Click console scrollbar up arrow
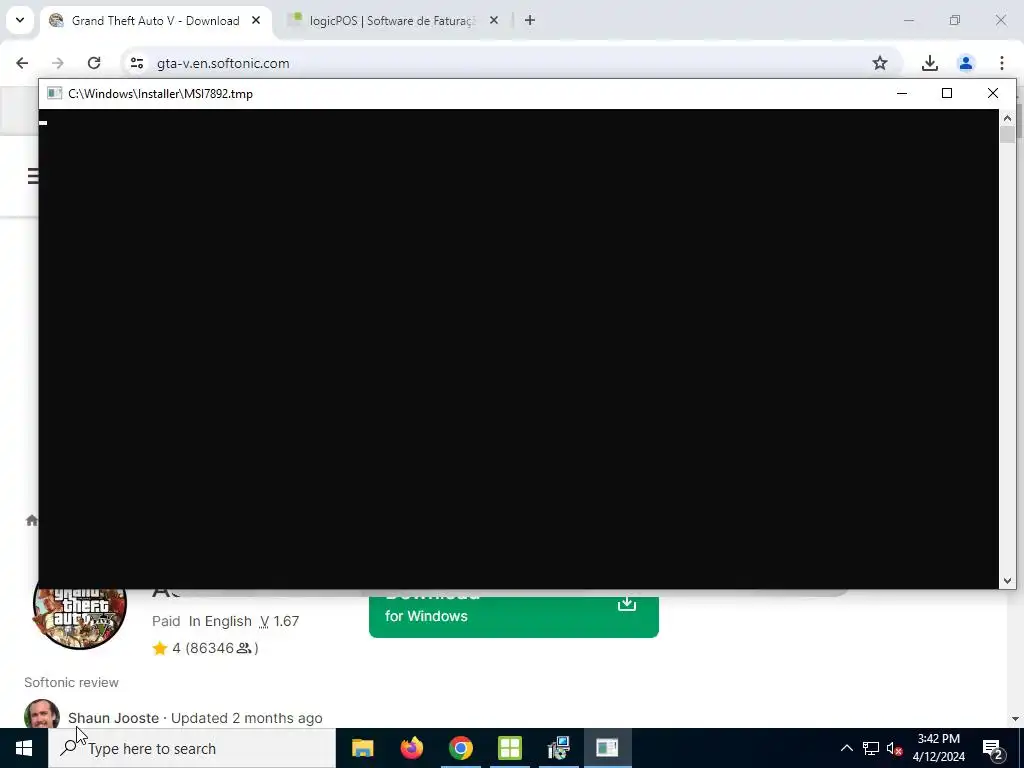The image size is (1024, 768). pyautogui.click(x=1007, y=118)
